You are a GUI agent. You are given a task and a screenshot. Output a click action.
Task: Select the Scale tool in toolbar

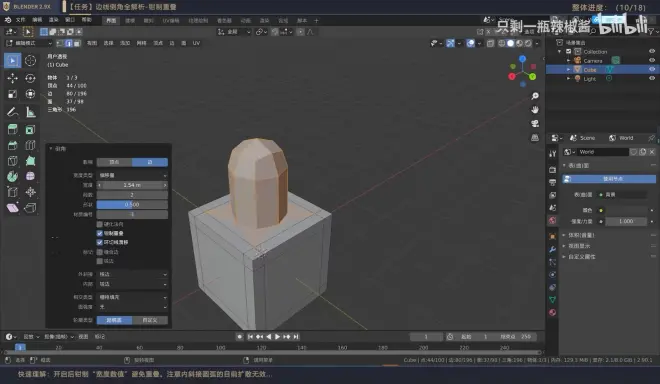coord(13,94)
